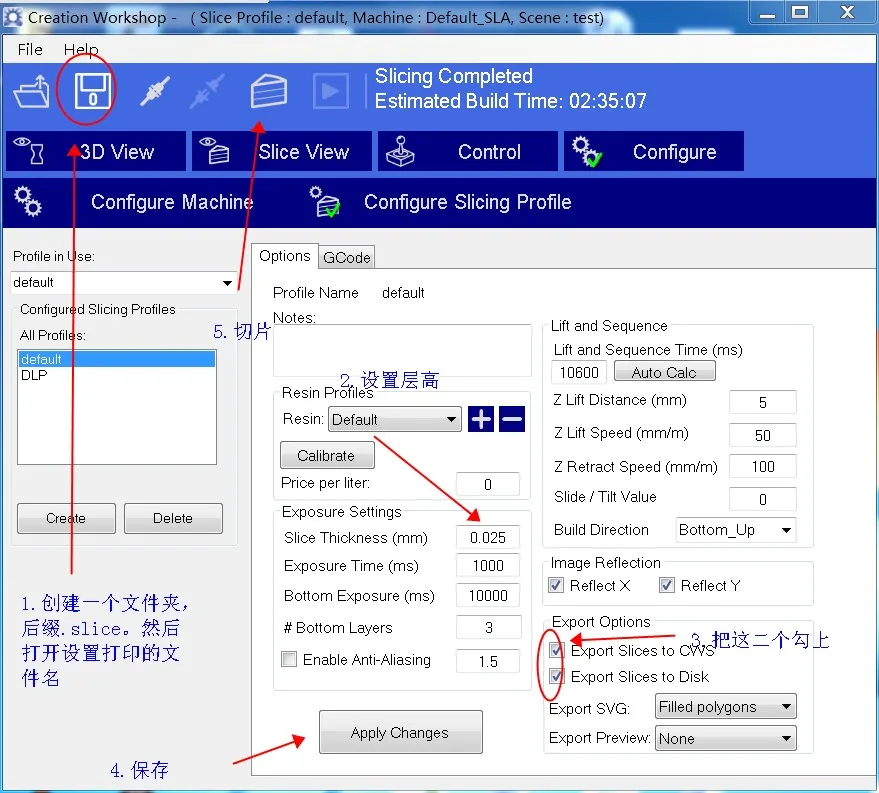Image resolution: width=879 pixels, height=793 pixels.
Task: Click the Delete profile button
Action: [x=173, y=518]
